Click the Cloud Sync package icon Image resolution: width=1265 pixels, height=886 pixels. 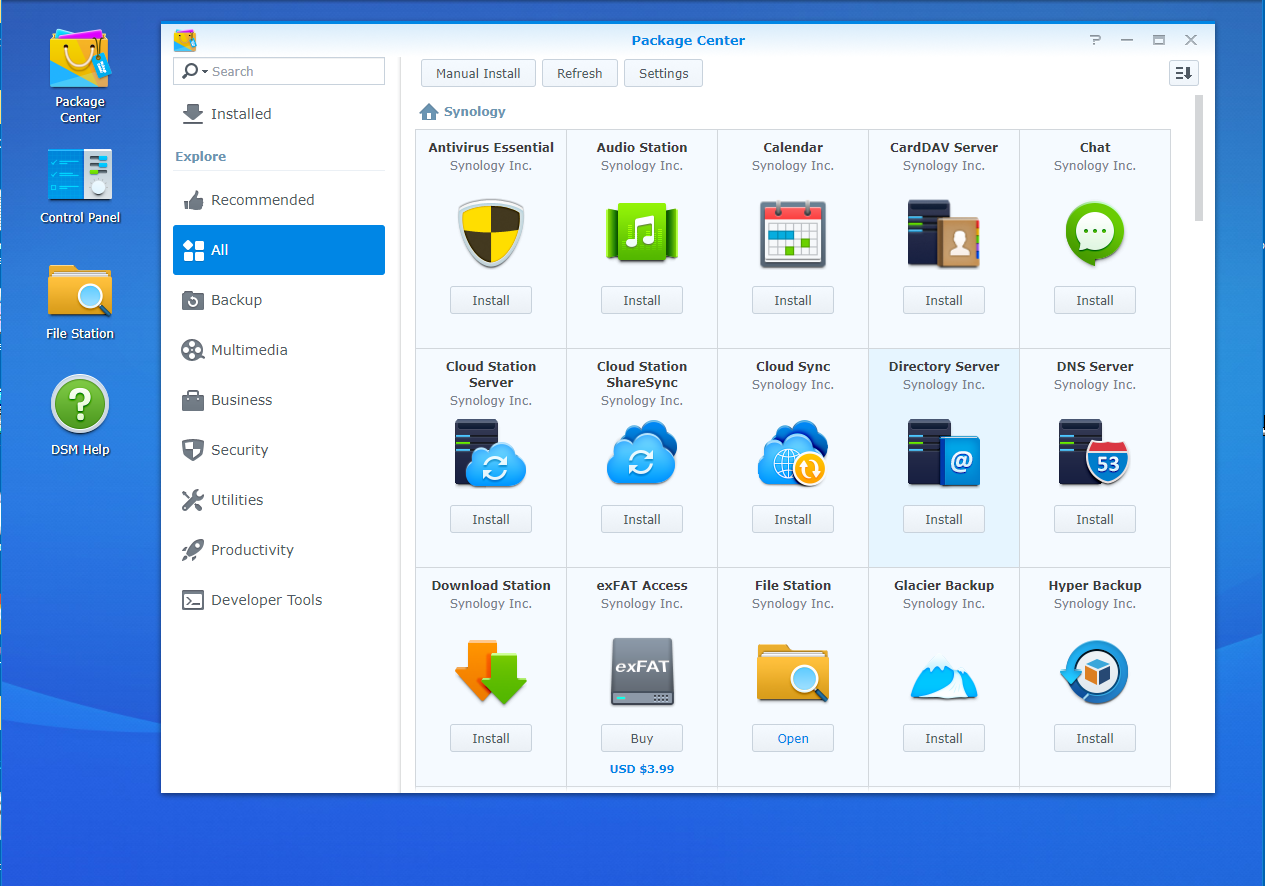coord(793,452)
